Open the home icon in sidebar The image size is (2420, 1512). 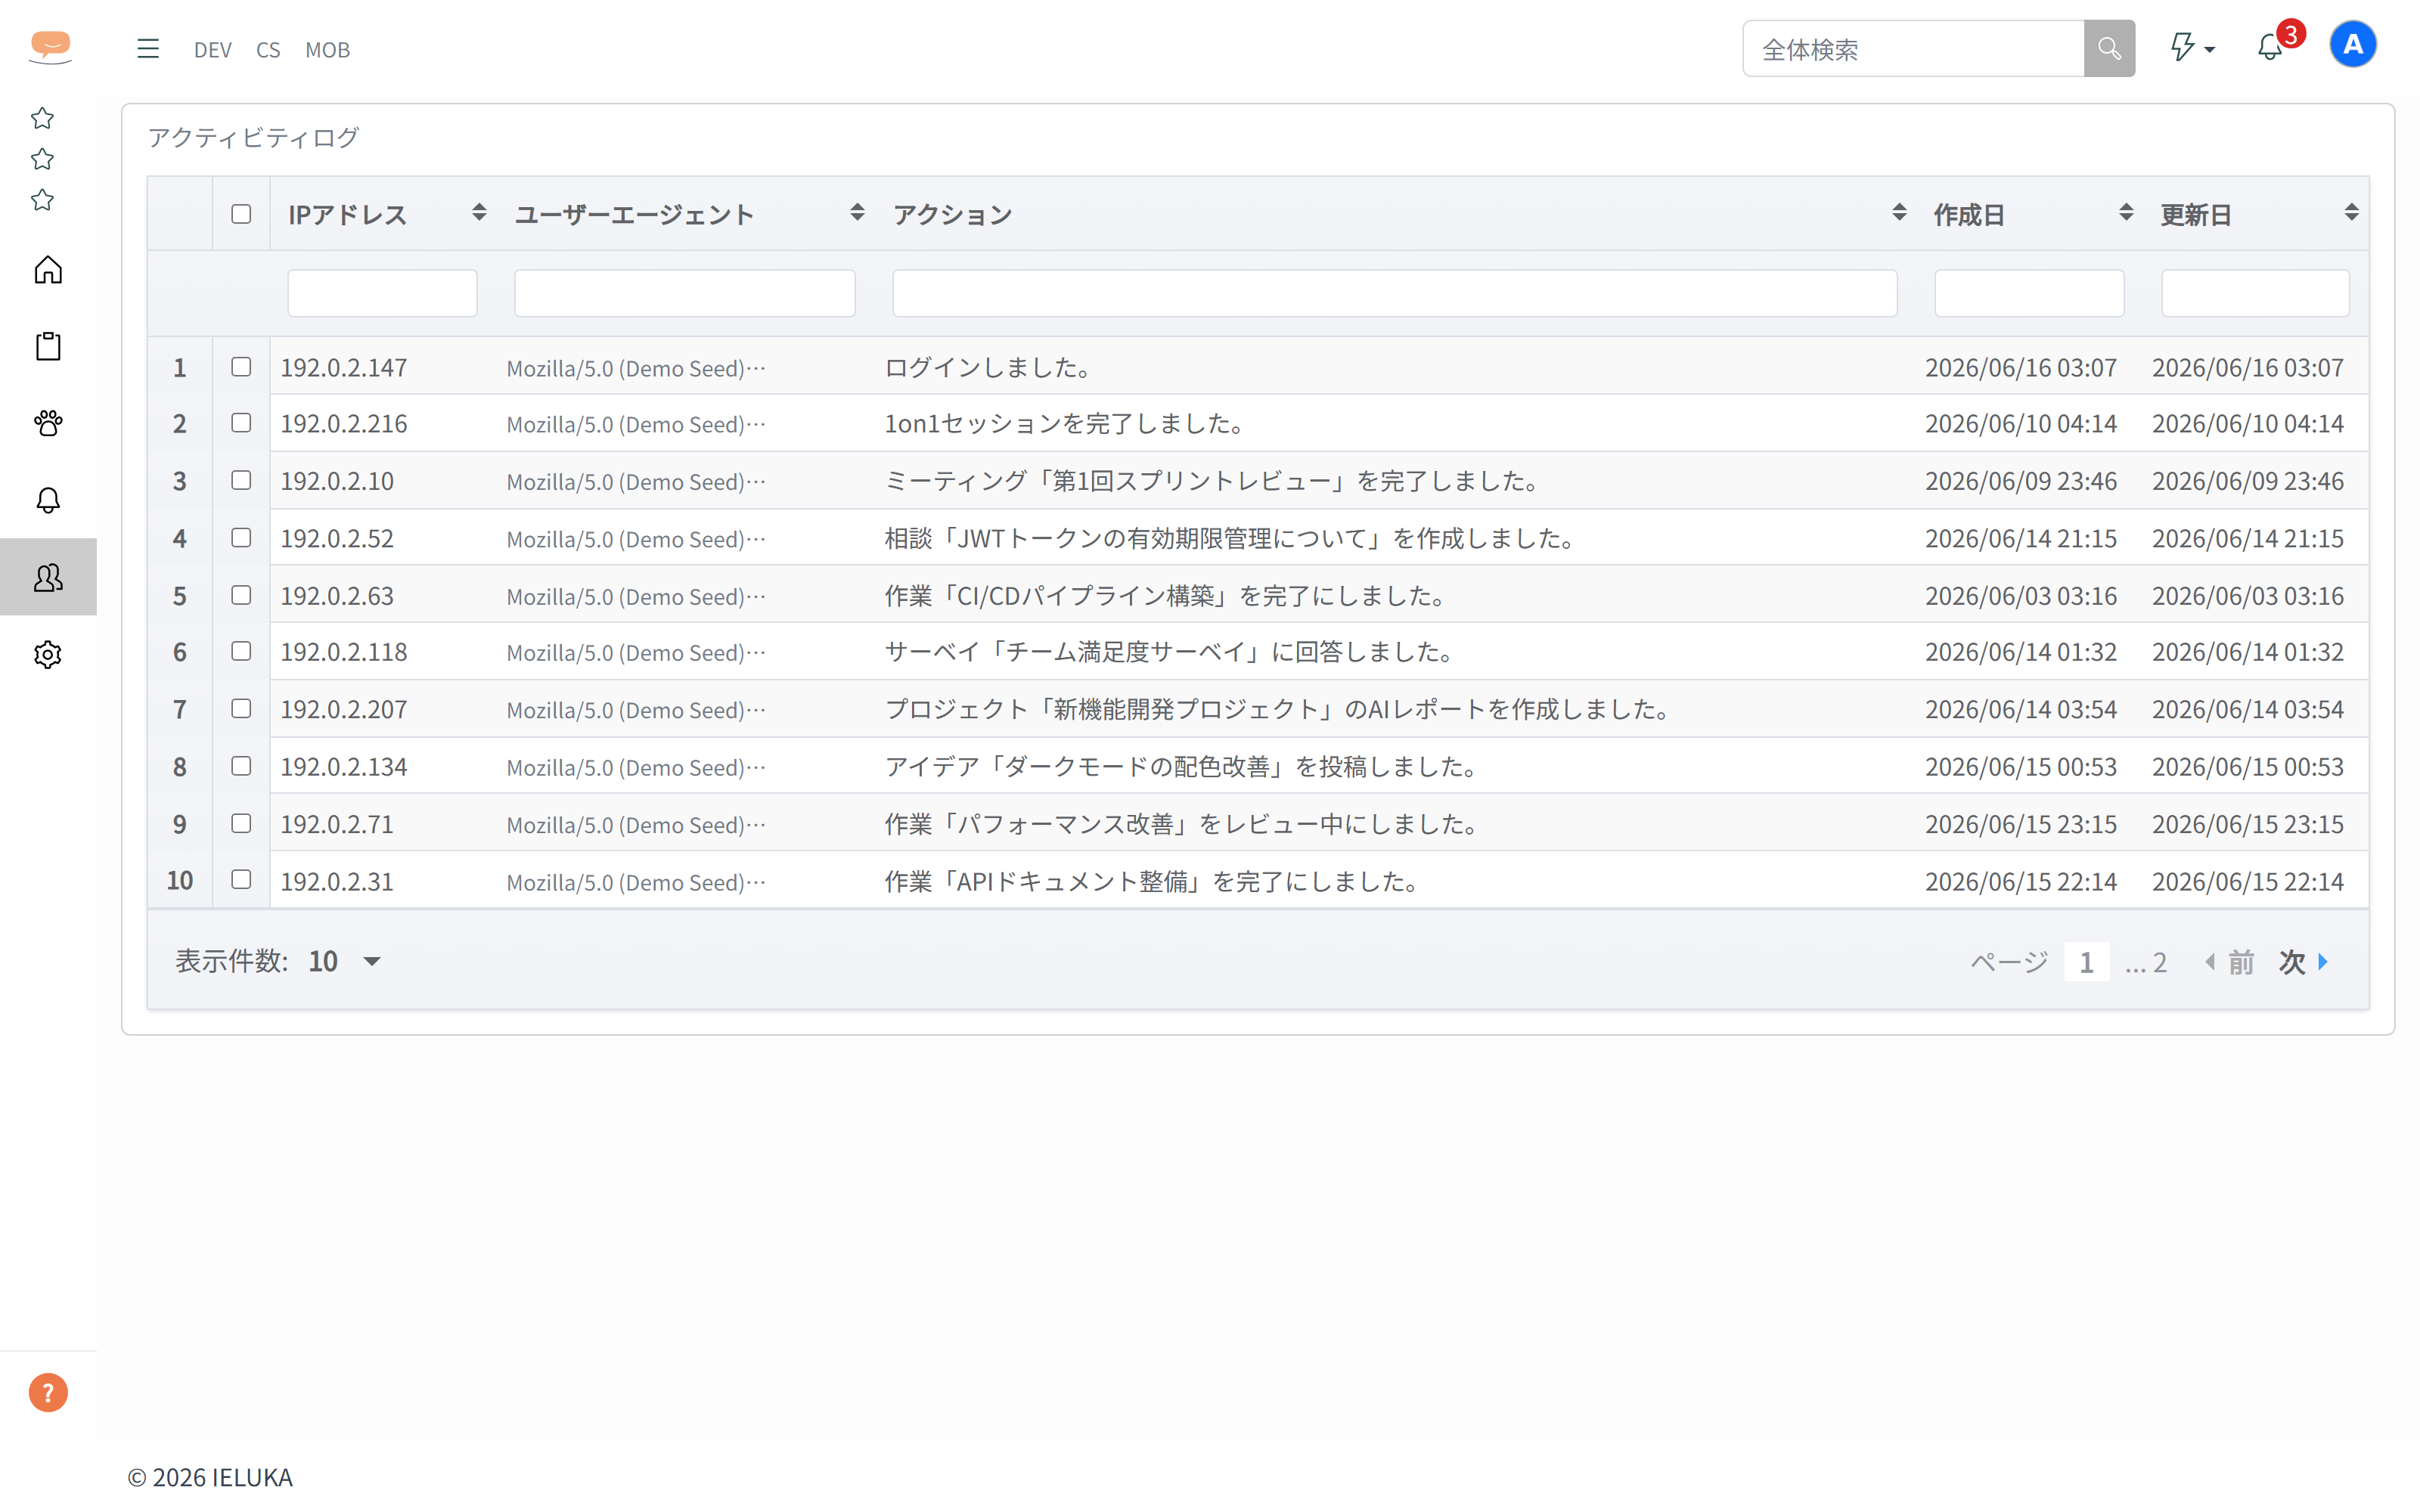(48, 270)
